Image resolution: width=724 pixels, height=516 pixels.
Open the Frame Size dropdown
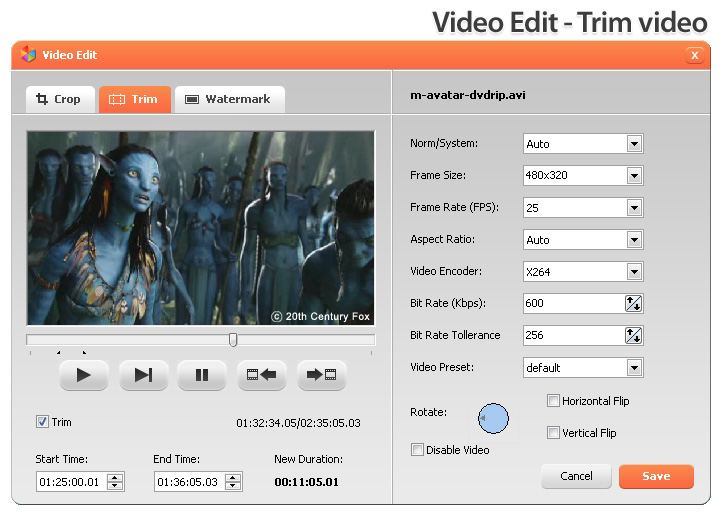click(633, 176)
